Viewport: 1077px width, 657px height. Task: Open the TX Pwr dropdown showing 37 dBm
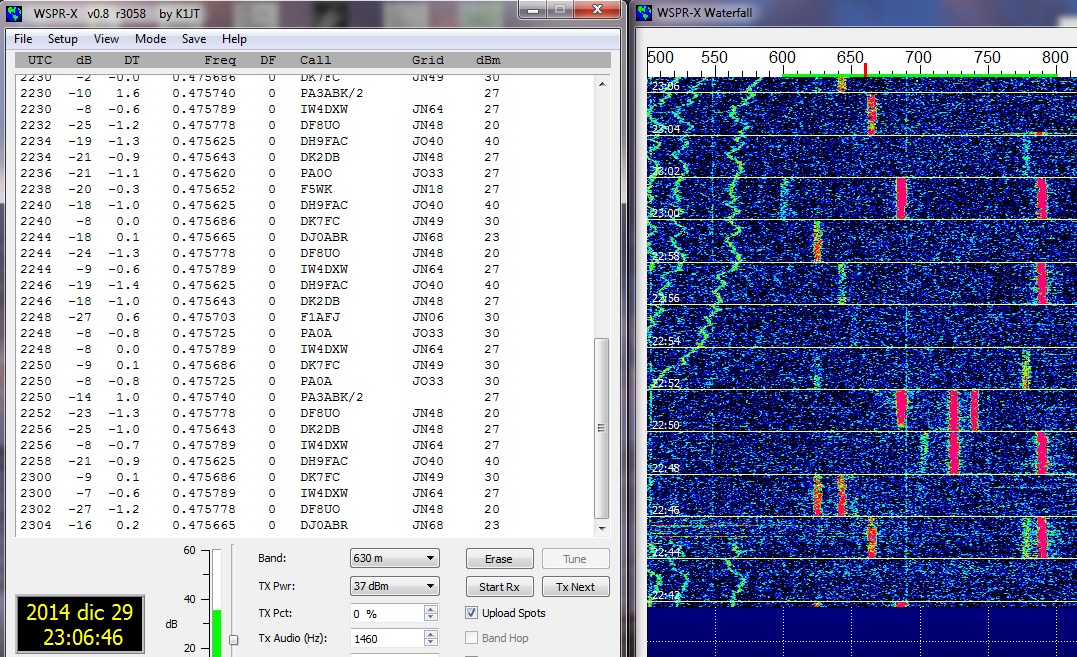pos(394,586)
